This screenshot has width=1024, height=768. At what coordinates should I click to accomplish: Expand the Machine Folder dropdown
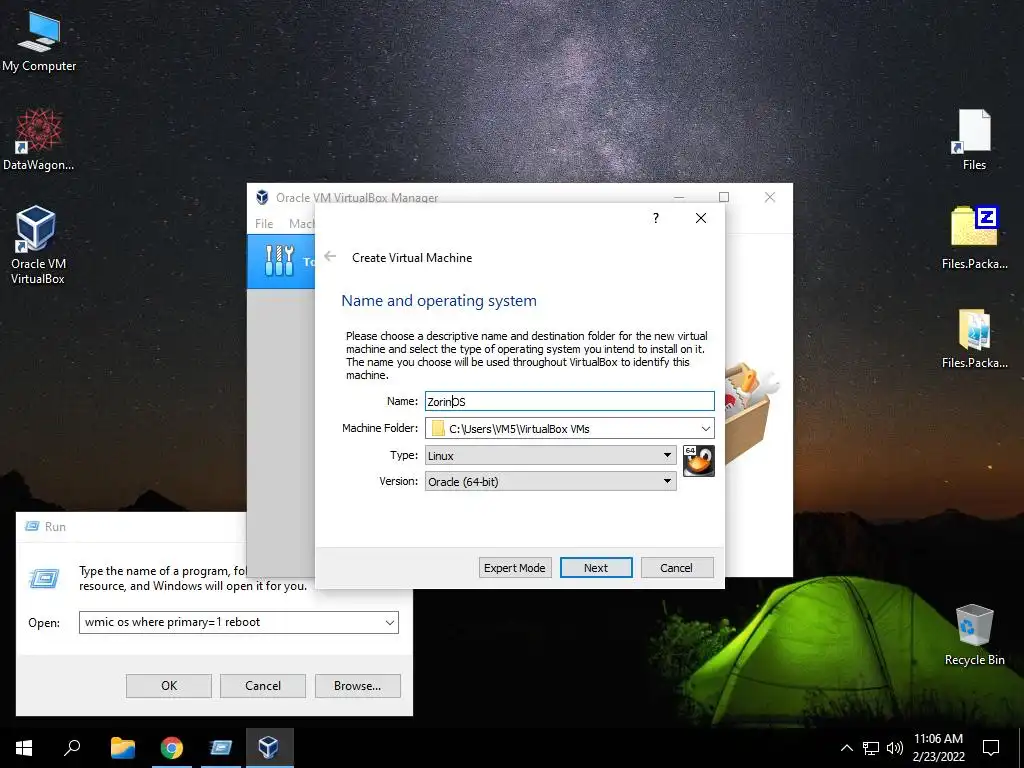click(706, 428)
